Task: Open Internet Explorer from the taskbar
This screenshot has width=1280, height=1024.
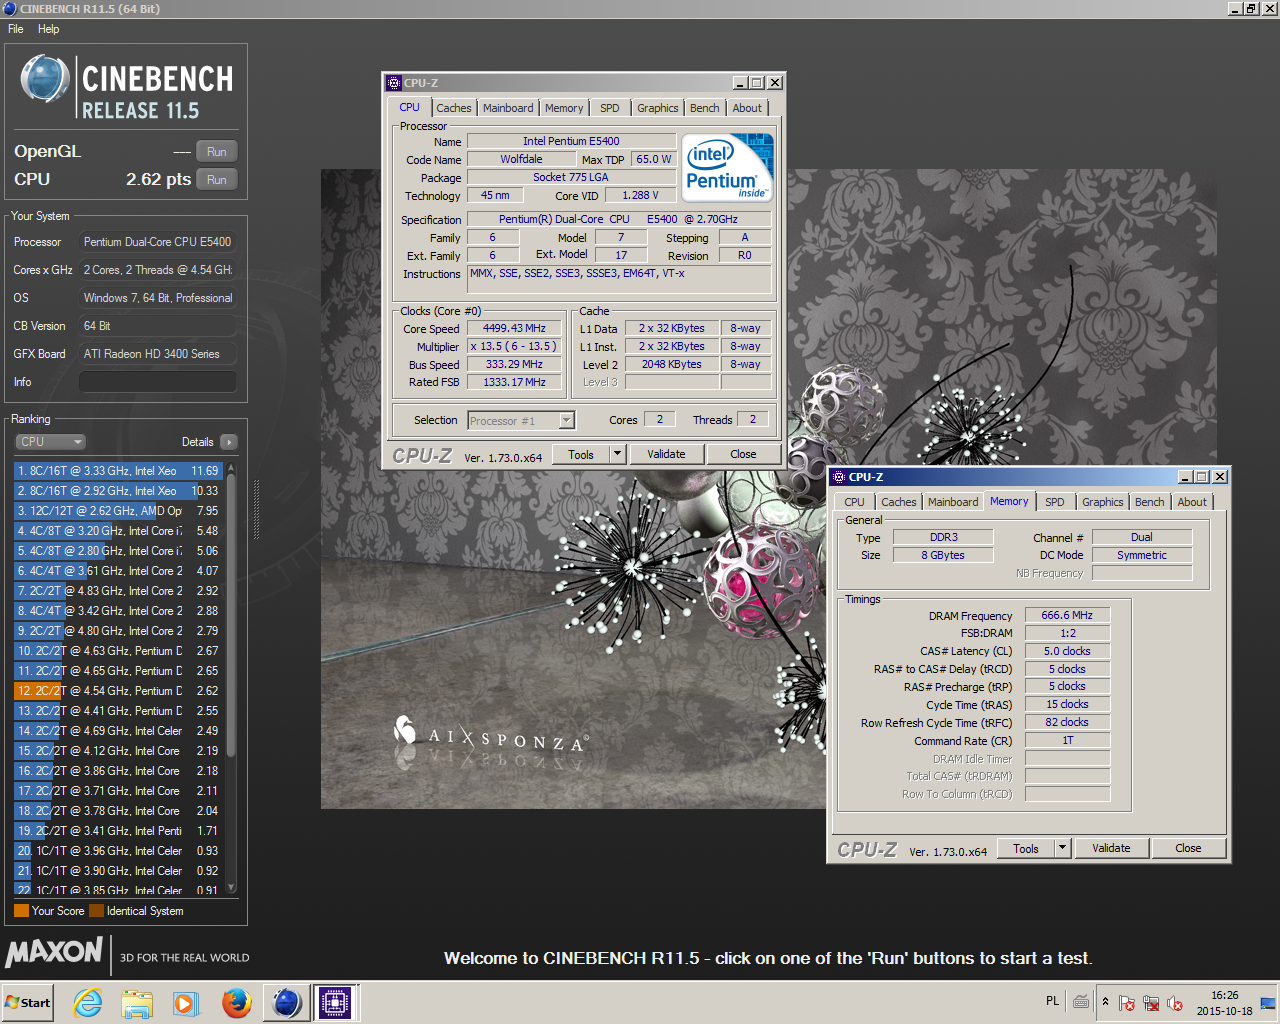Action: coord(88,1002)
